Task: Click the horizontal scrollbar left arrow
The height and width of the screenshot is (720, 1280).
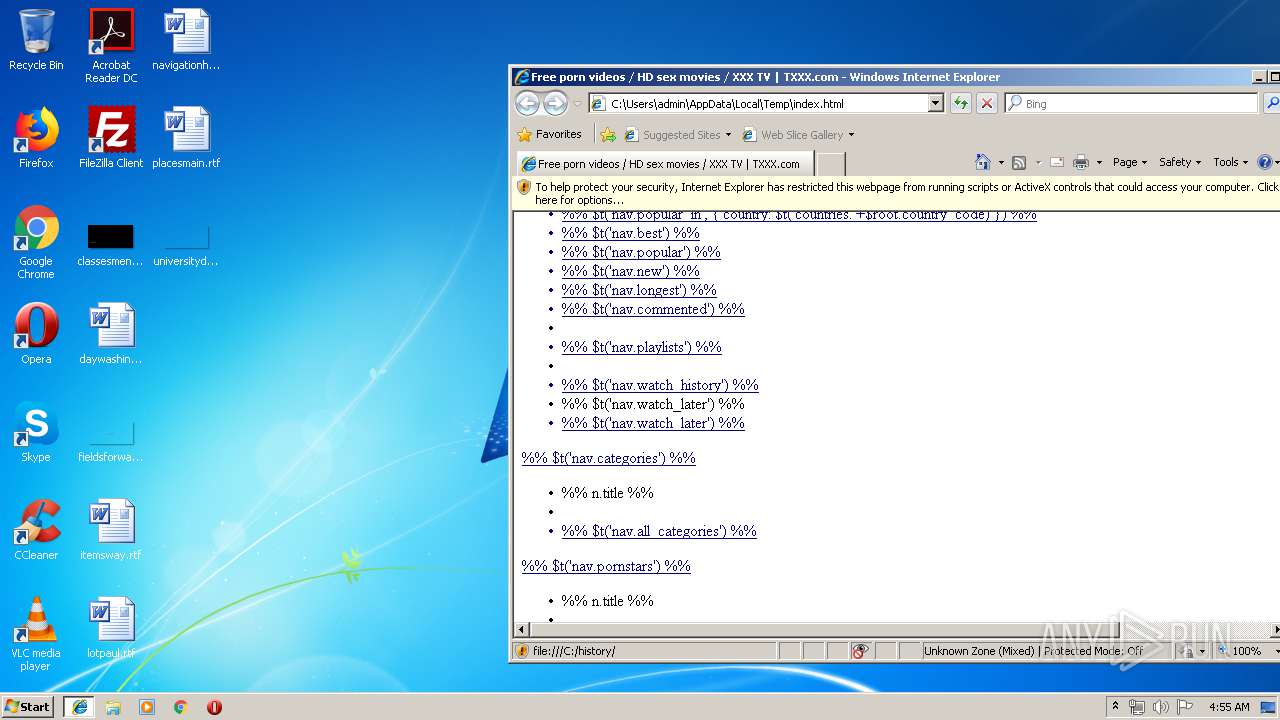Action: (x=521, y=629)
